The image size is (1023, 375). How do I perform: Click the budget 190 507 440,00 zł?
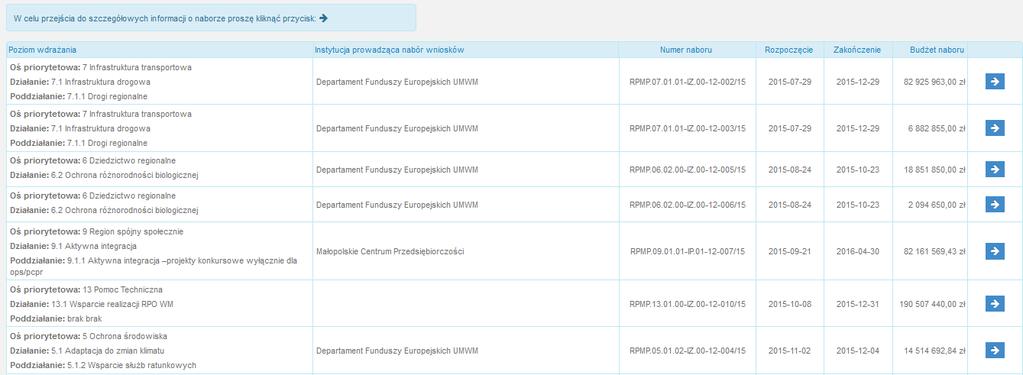[x=932, y=304]
